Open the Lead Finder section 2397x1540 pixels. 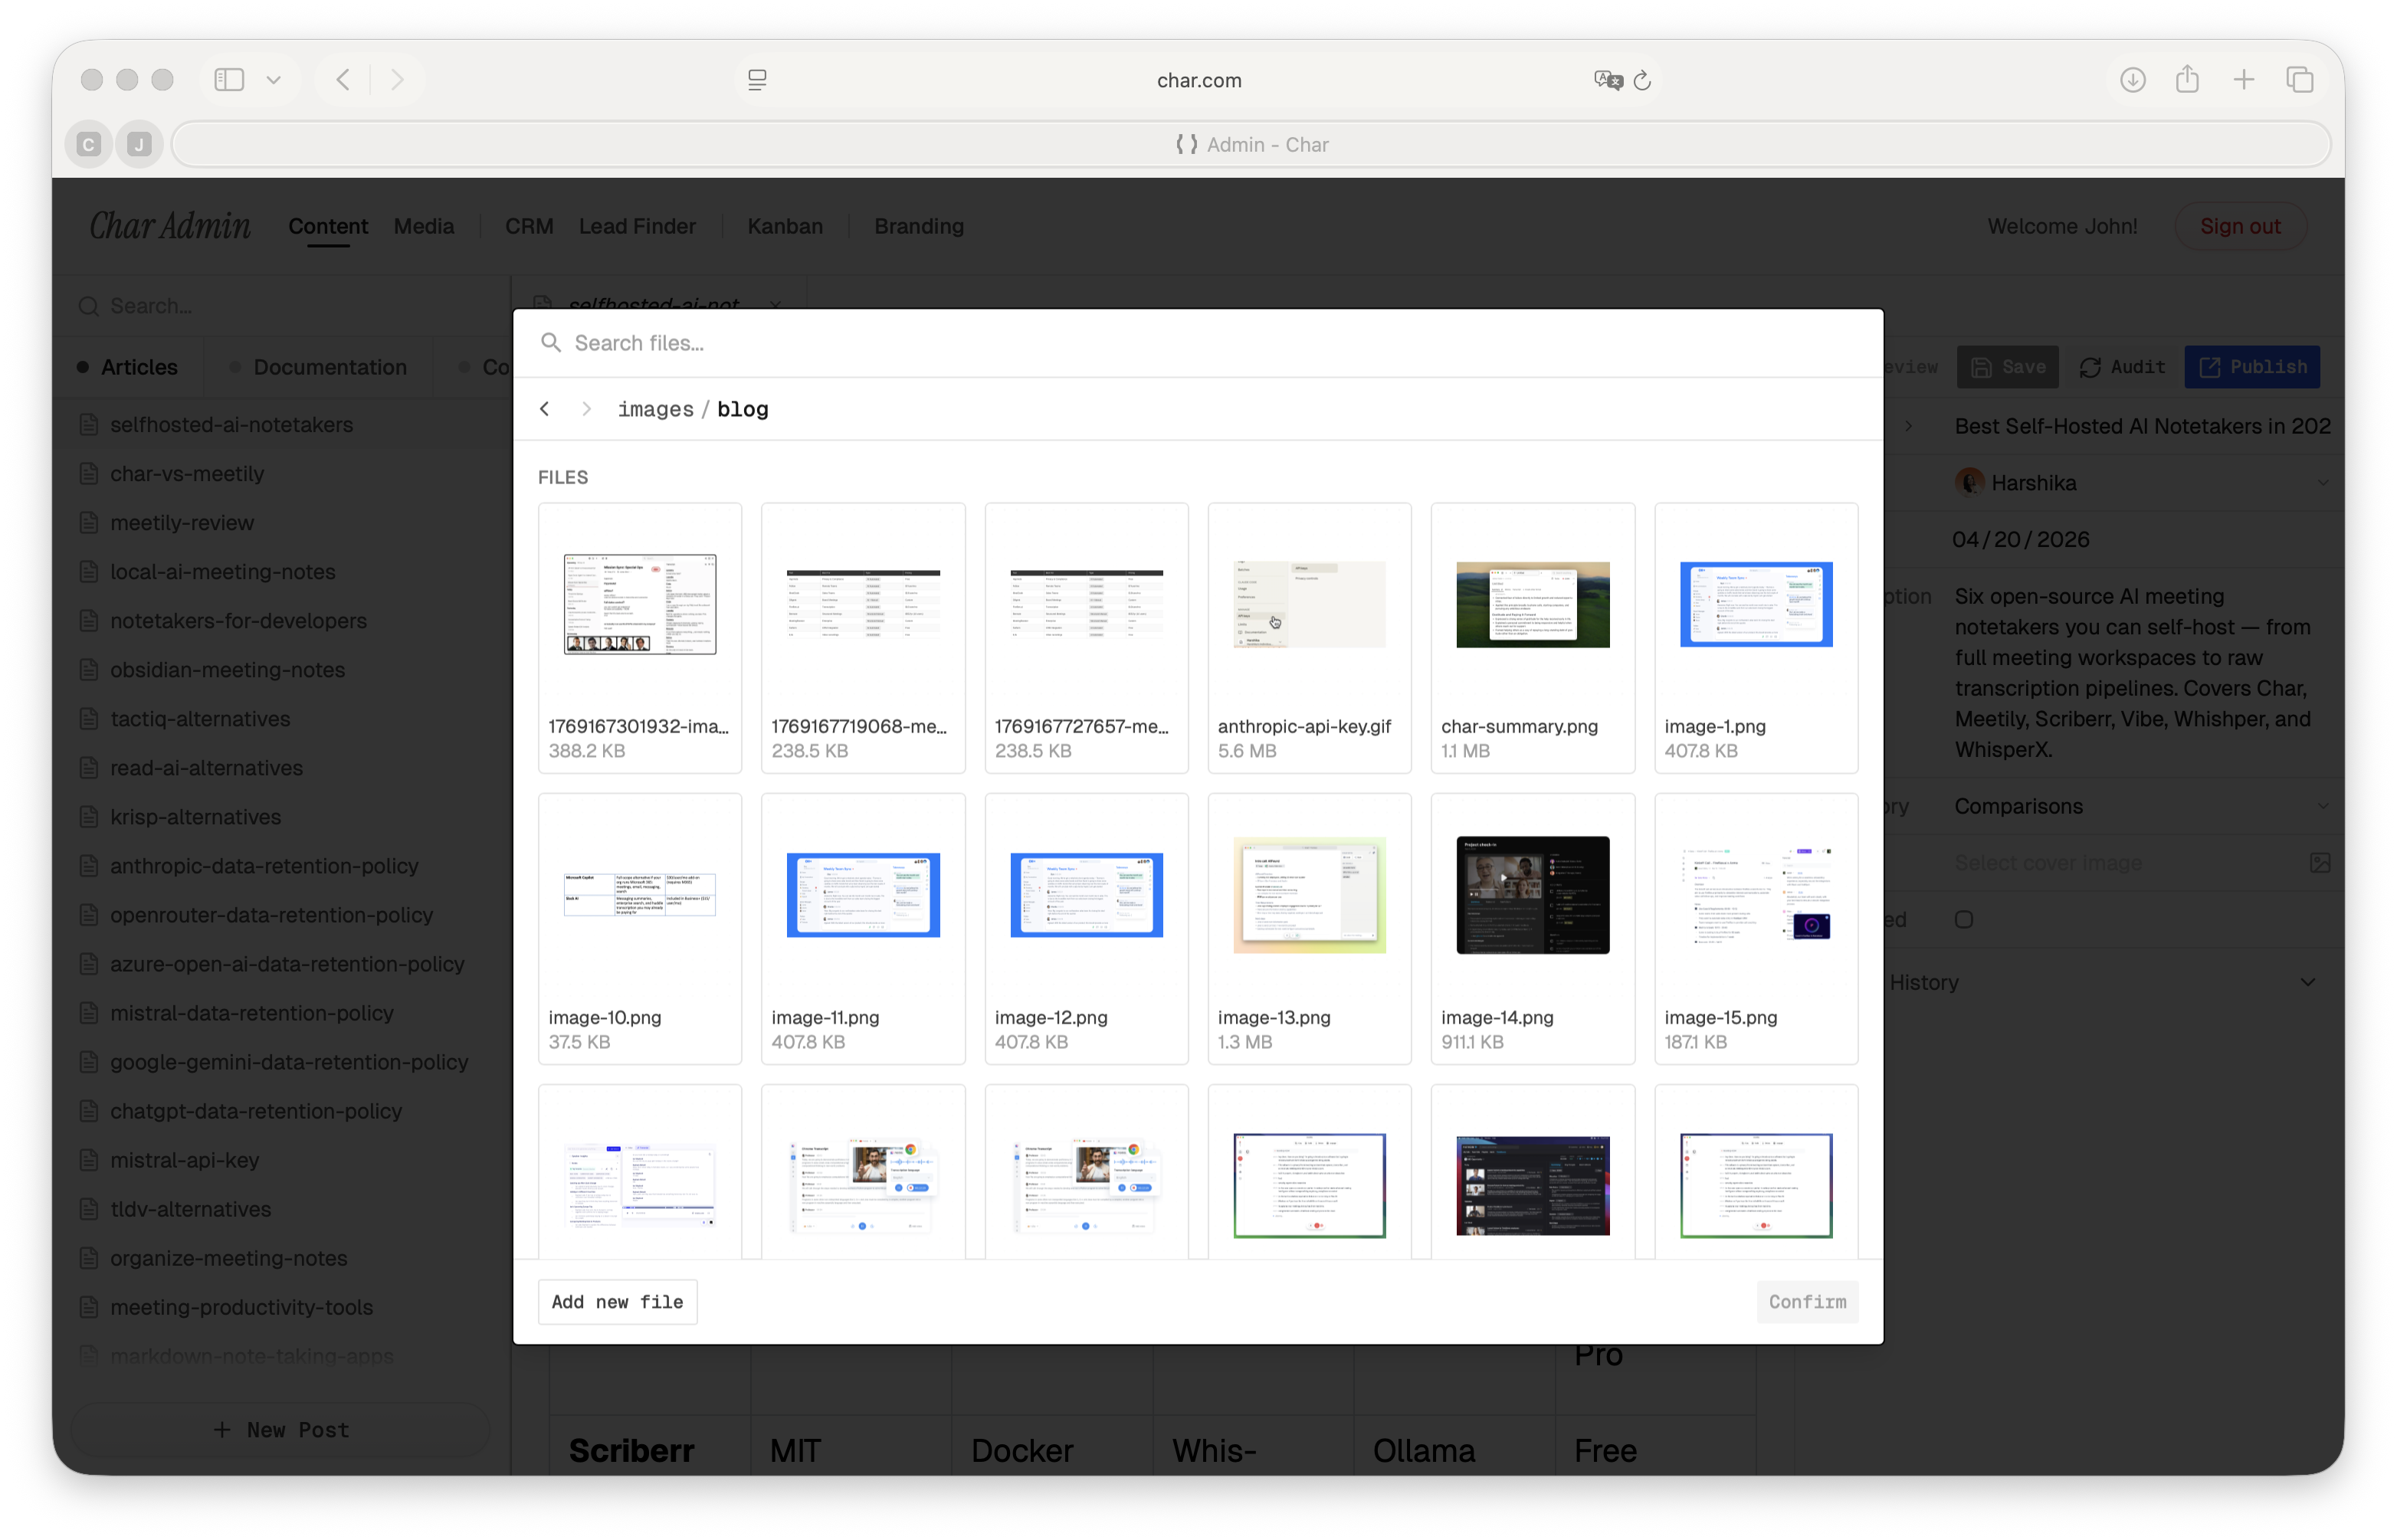click(637, 226)
